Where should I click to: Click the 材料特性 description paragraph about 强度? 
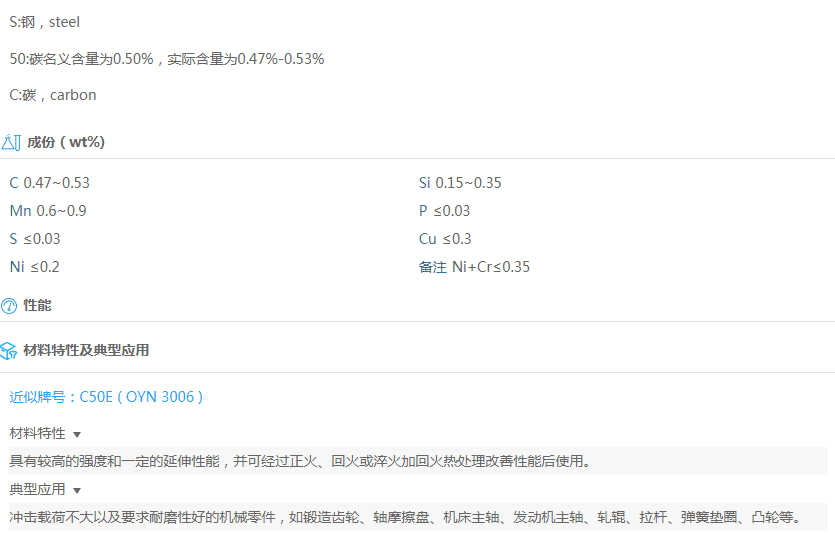click(x=300, y=461)
